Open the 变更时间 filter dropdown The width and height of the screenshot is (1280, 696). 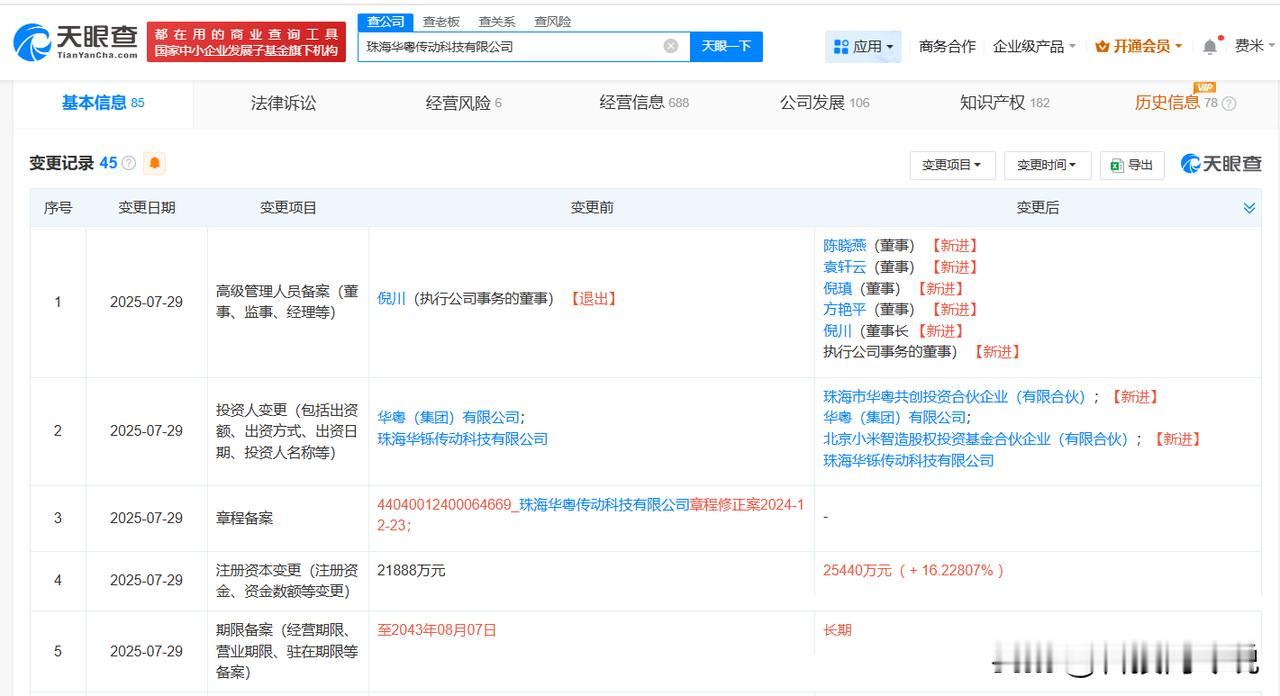pos(1047,165)
